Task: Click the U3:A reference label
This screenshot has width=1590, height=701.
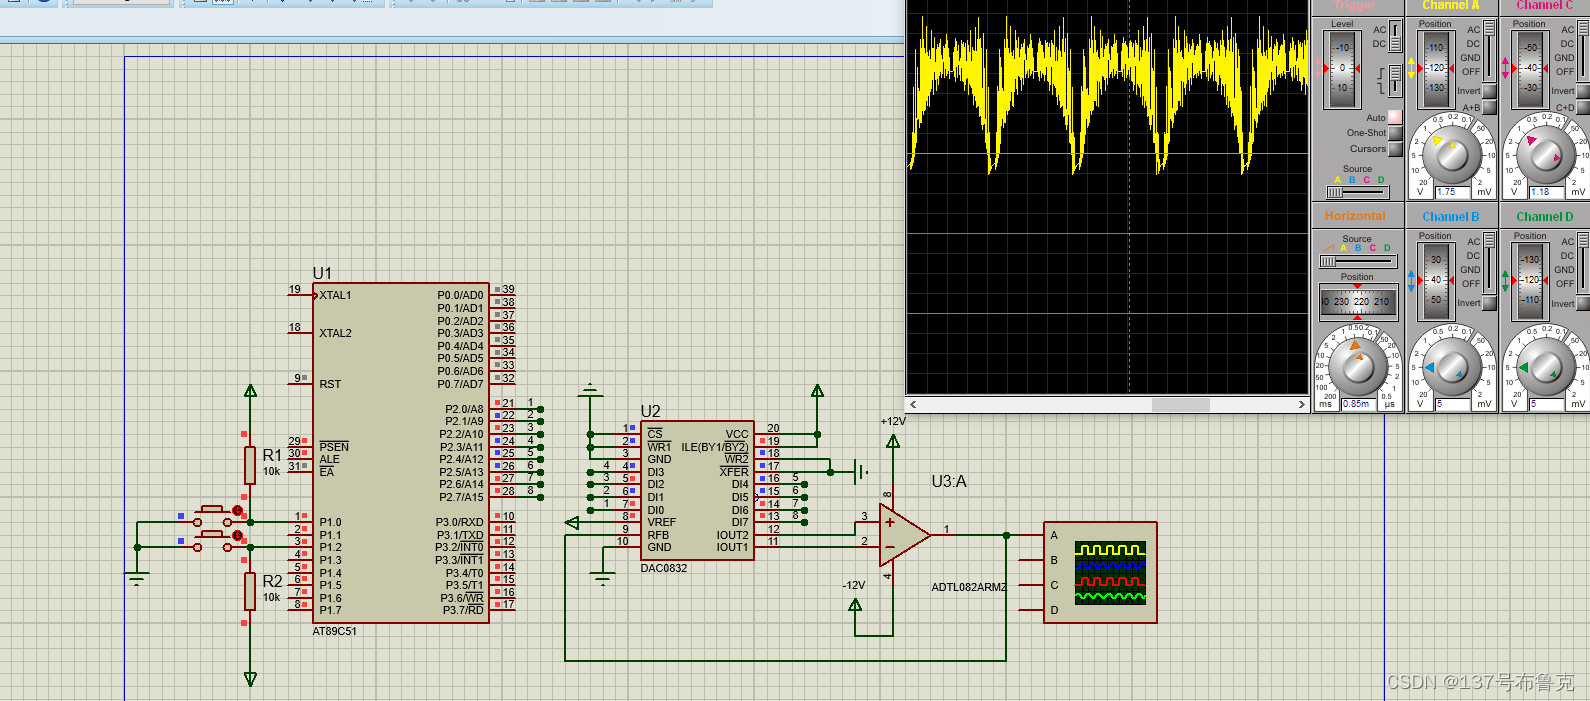Action: 949,481
